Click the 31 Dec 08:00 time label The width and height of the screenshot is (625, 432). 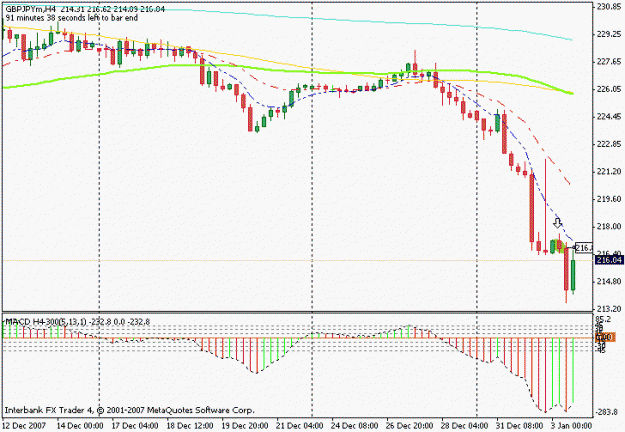[x=519, y=426]
